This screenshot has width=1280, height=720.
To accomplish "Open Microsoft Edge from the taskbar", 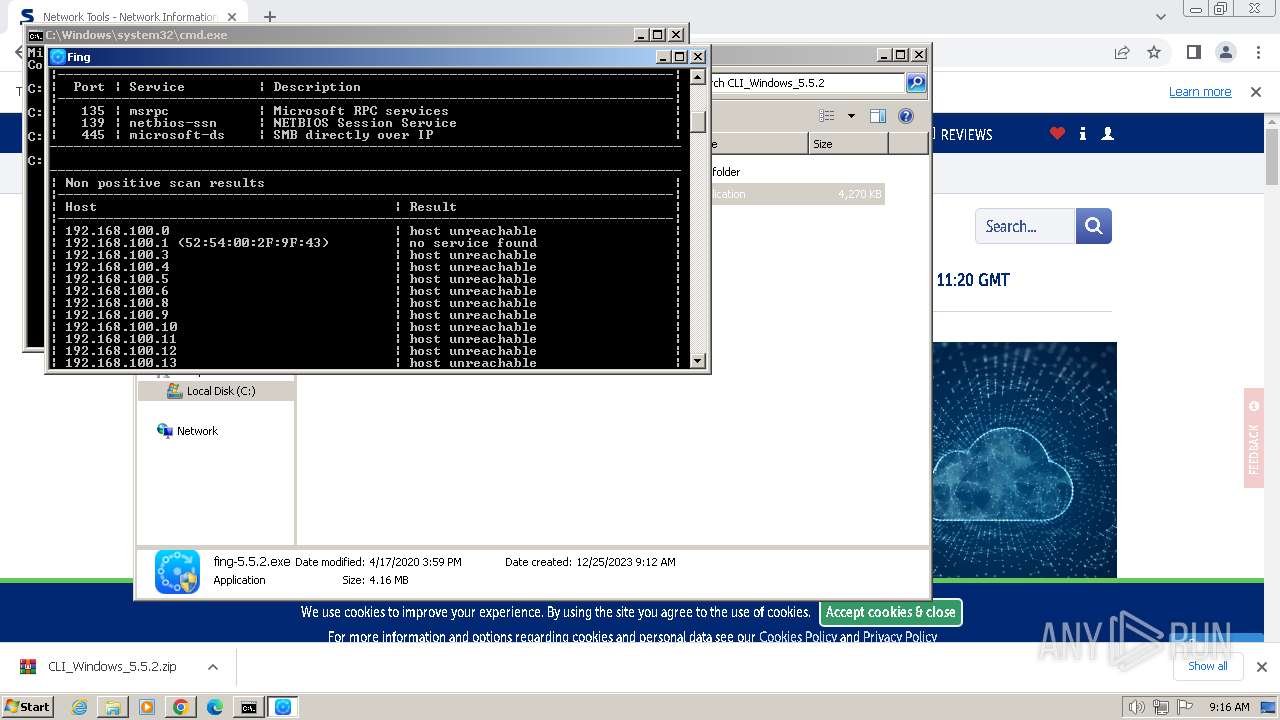I will (215, 707).
